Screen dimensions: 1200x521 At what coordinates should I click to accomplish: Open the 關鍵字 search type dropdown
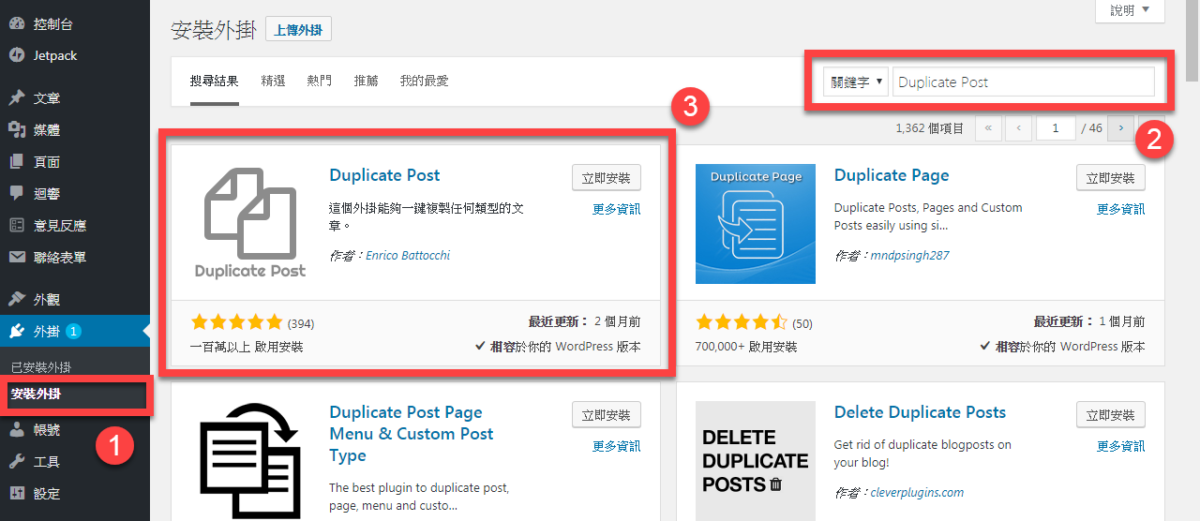pos(856,82)
